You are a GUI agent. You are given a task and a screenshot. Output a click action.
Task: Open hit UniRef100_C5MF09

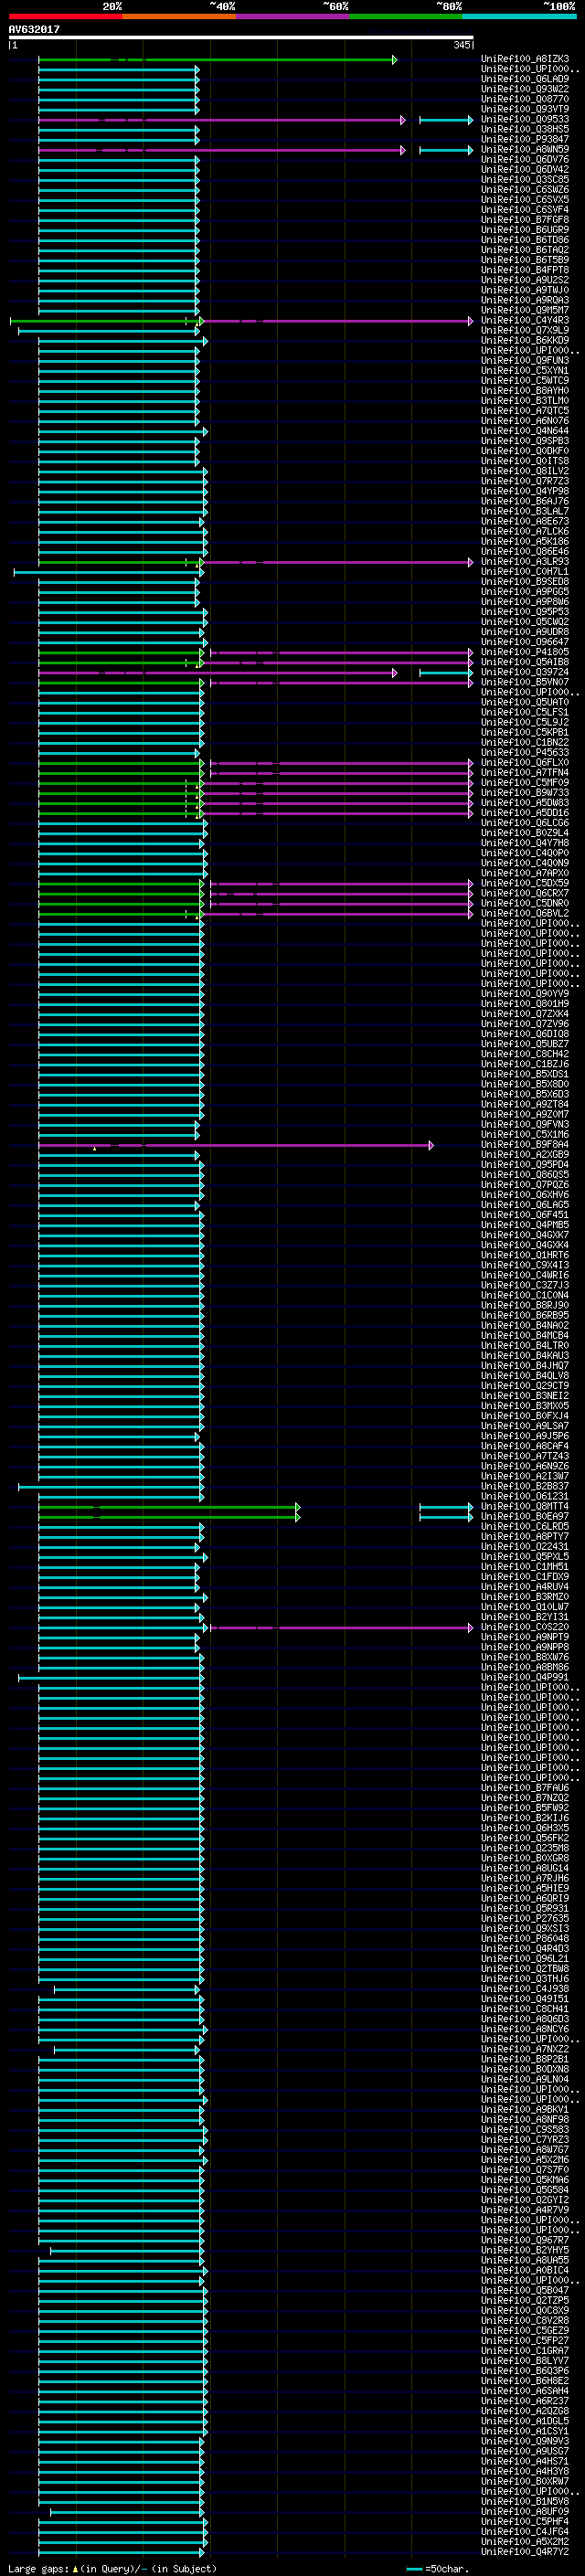(x=525, y=782)
